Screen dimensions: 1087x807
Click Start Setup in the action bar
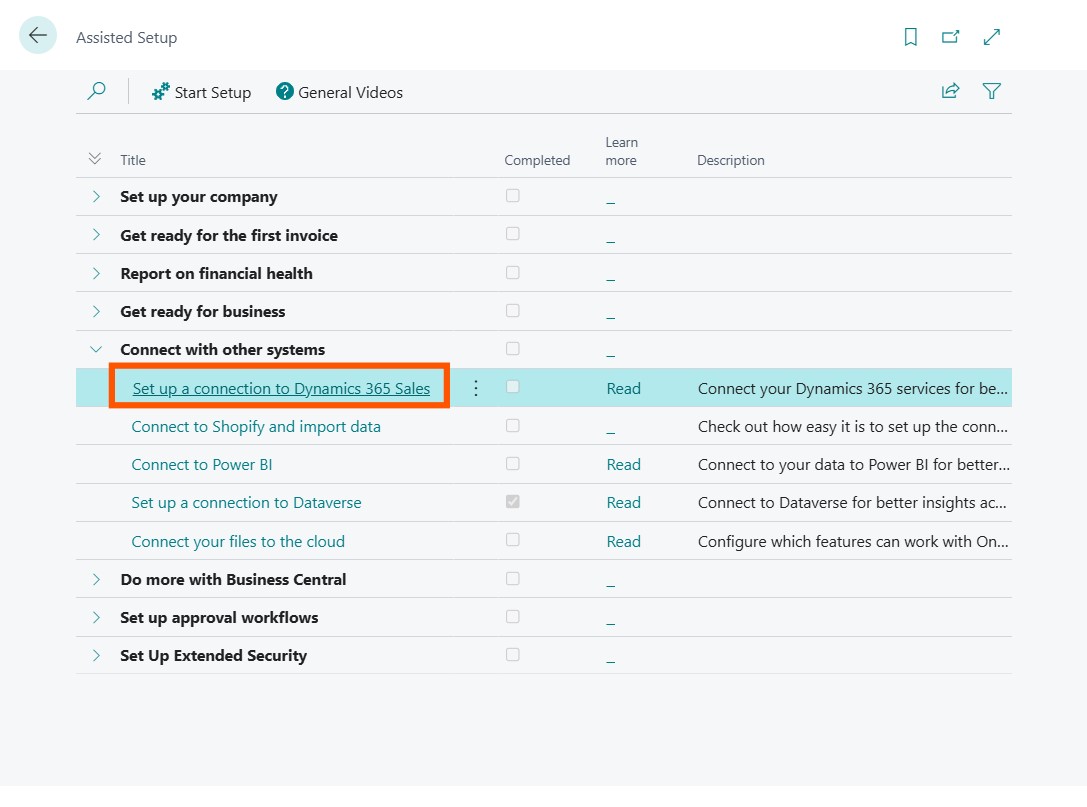201,92
